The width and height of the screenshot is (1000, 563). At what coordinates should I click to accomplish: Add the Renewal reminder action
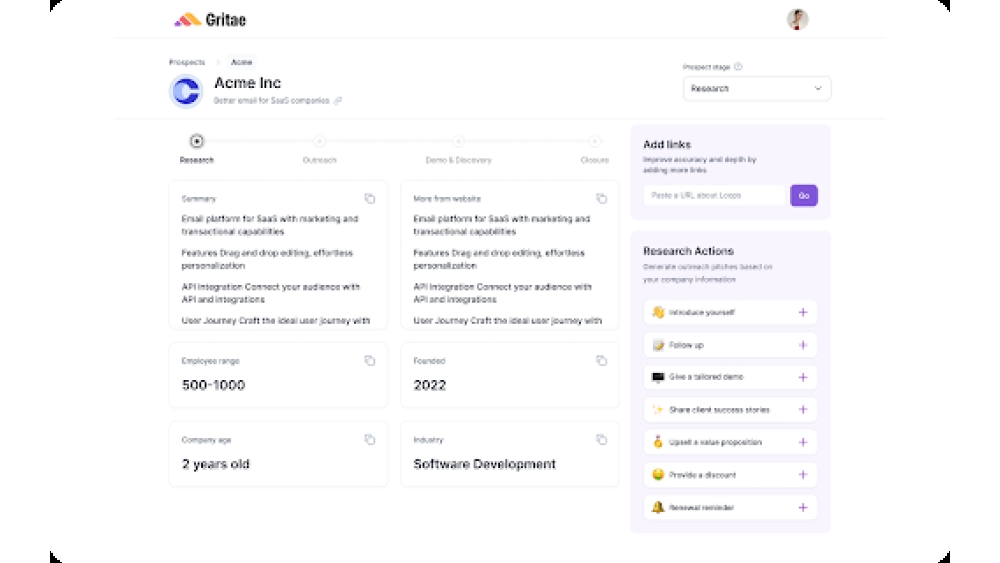[803, 508]
